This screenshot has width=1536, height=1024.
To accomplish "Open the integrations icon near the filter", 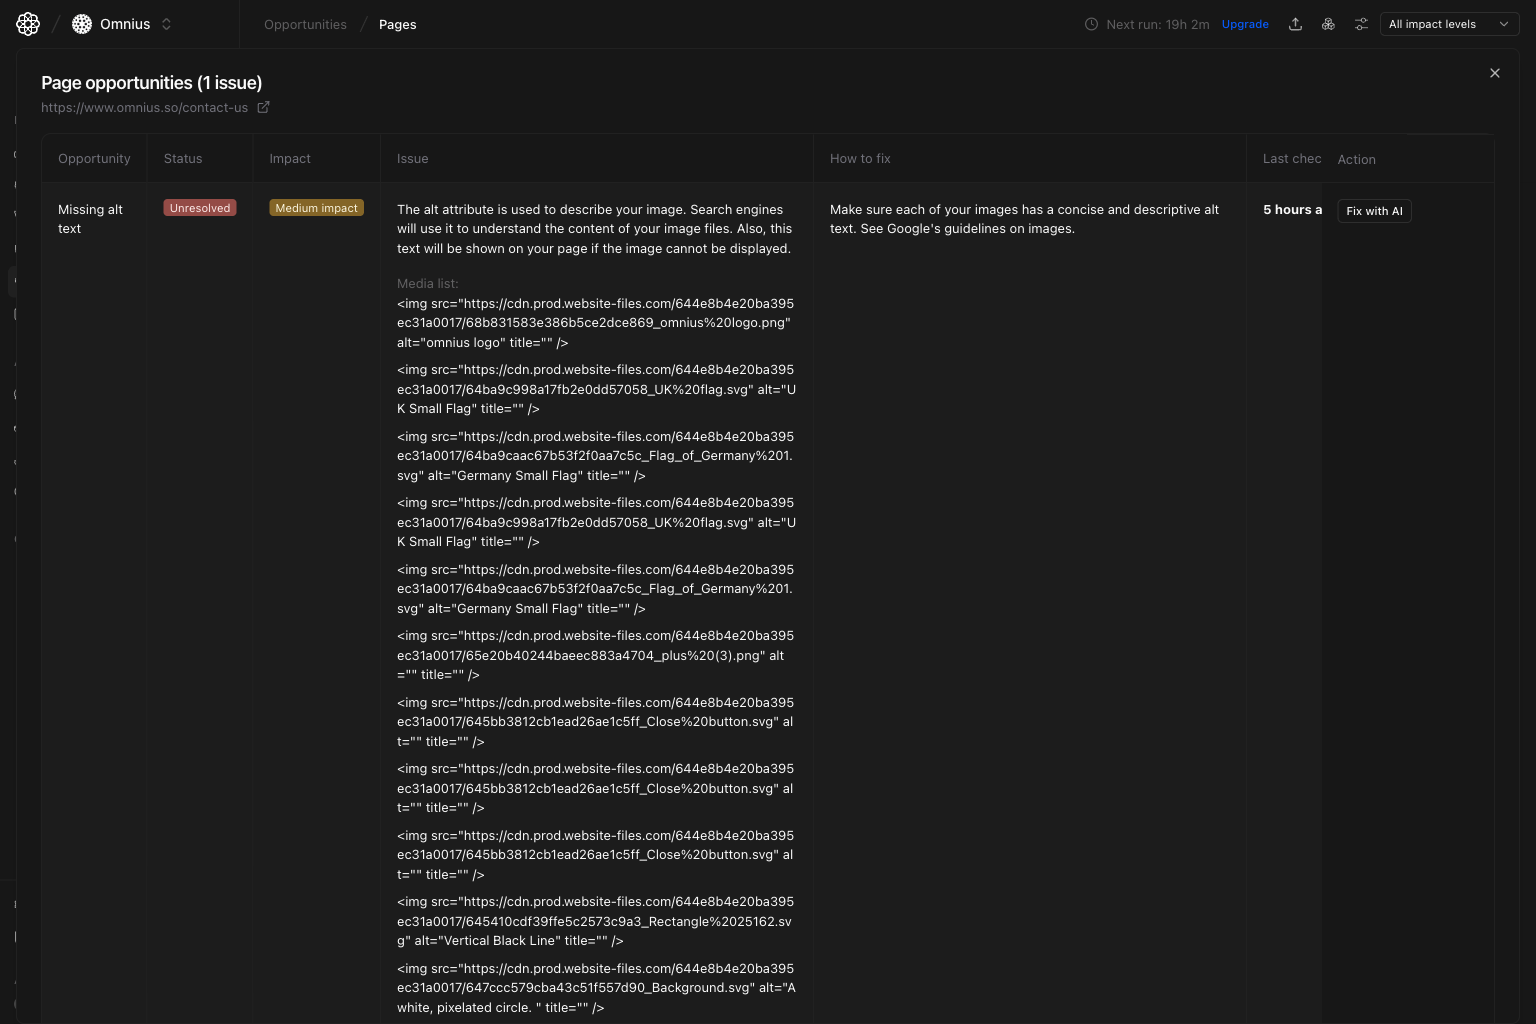I will [x=1328, y=23].
